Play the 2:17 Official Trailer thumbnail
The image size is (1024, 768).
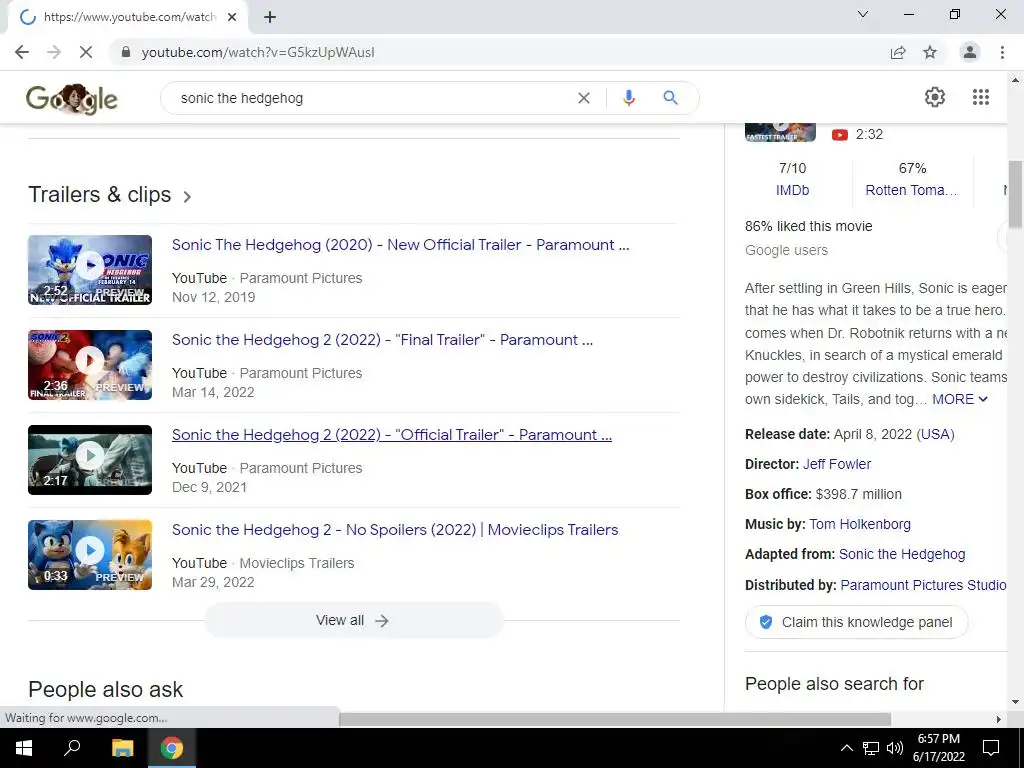tap(90, 460)
